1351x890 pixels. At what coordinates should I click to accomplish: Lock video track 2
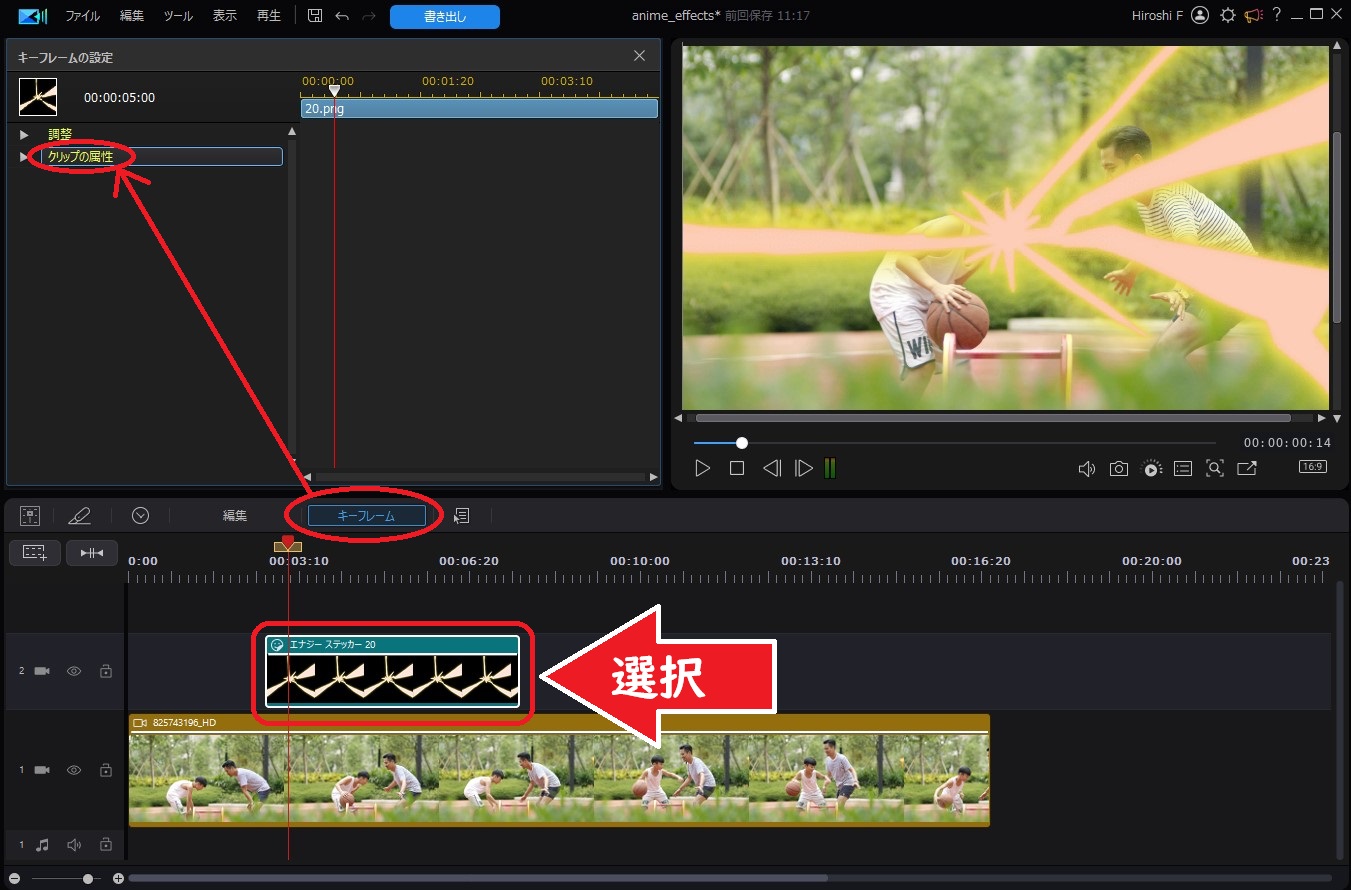click(x=106, y=671)
